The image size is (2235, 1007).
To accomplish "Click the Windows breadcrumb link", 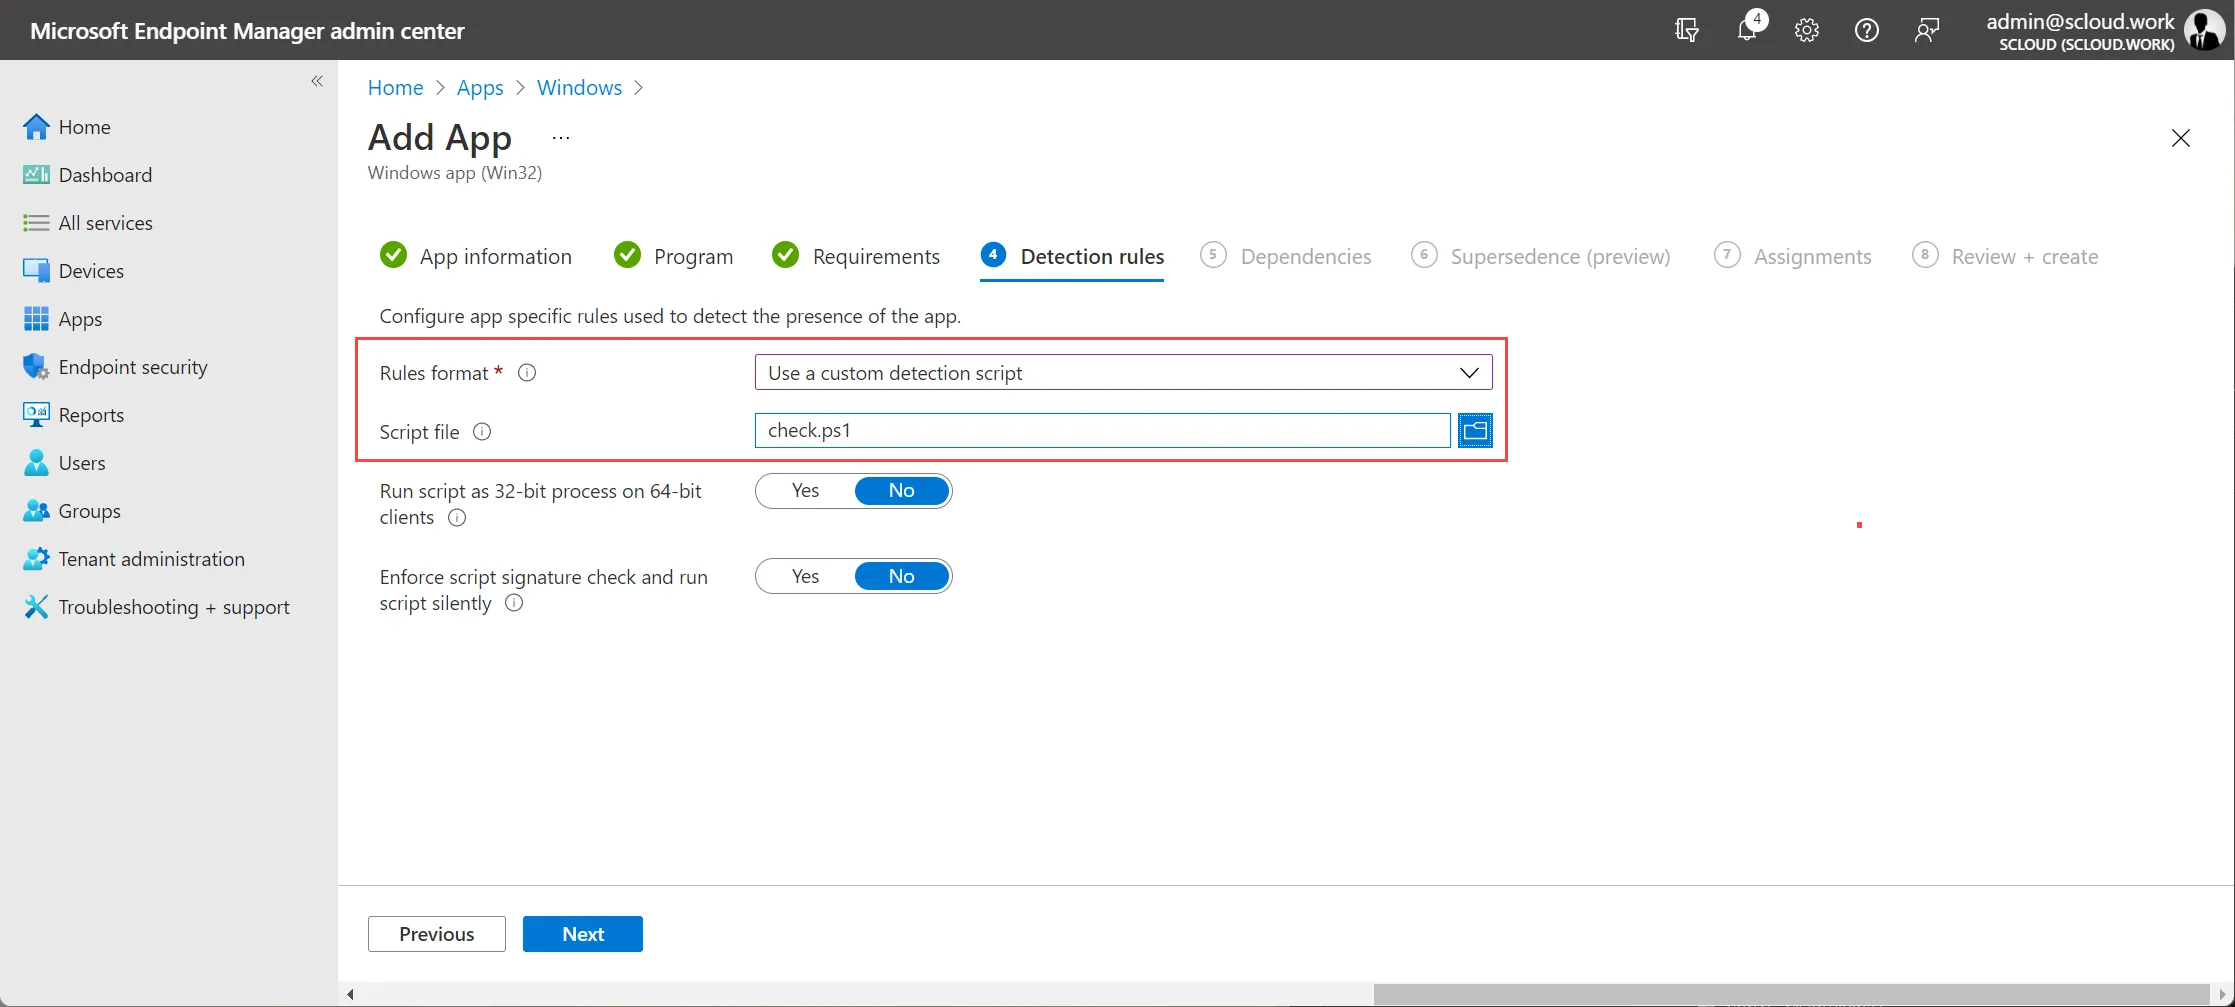I will click(x=579, y=88).
